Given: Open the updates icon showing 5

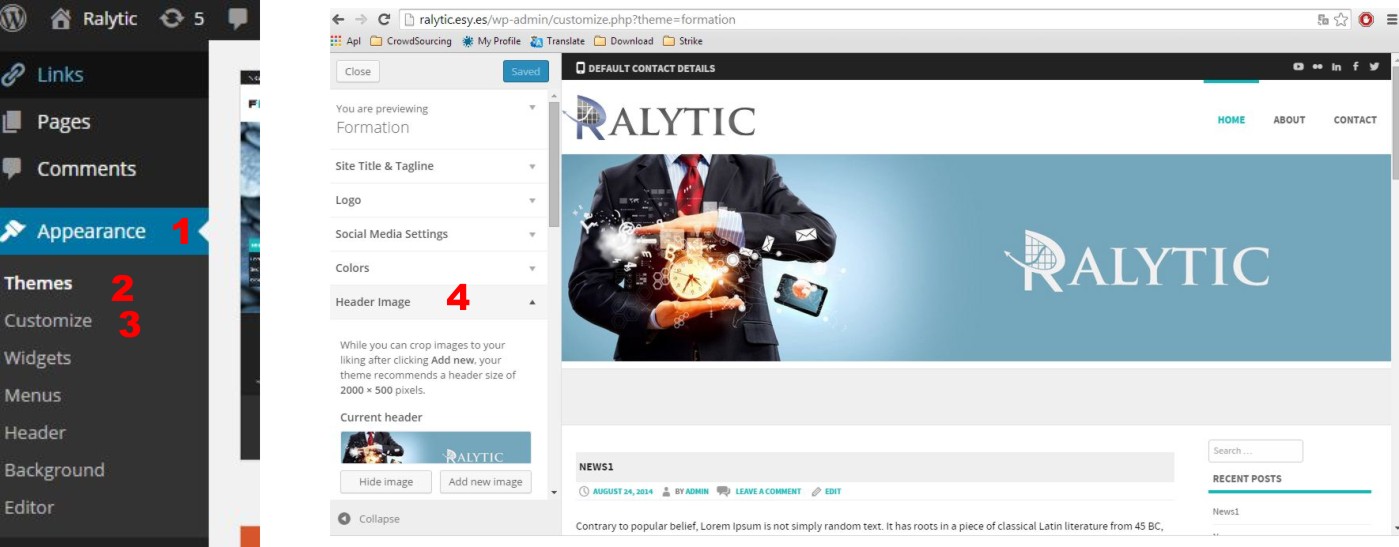Looking at the screenshot, I should 174,19.
